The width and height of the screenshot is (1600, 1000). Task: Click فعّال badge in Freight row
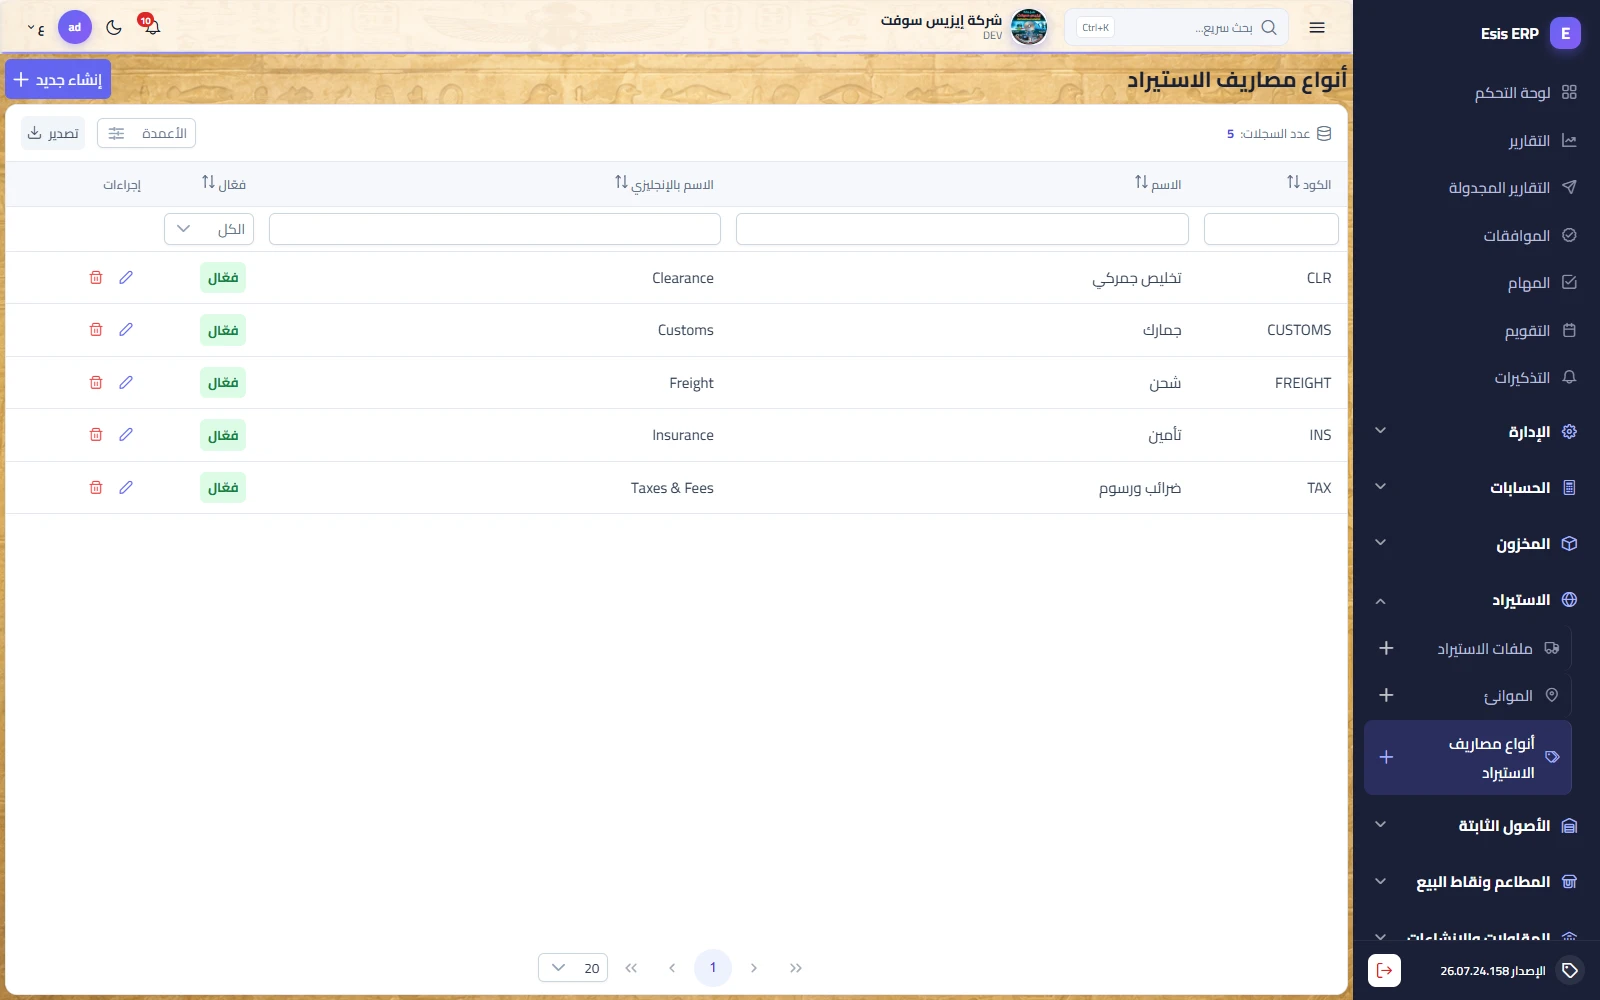point(223,383)
